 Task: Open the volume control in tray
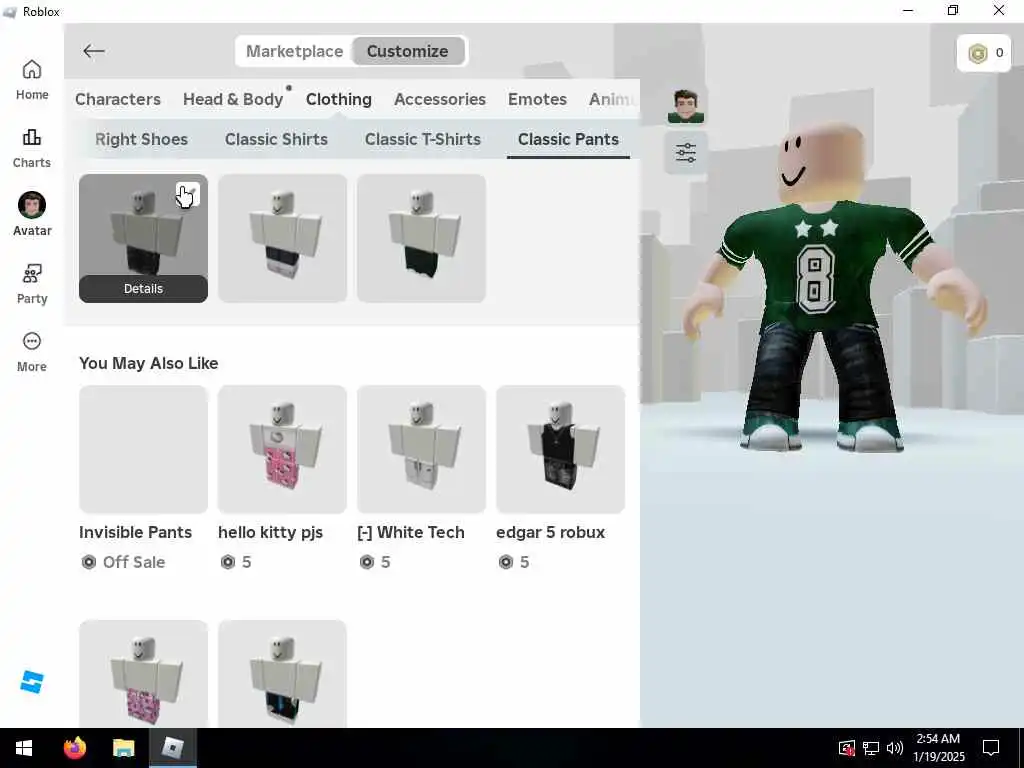895,748
